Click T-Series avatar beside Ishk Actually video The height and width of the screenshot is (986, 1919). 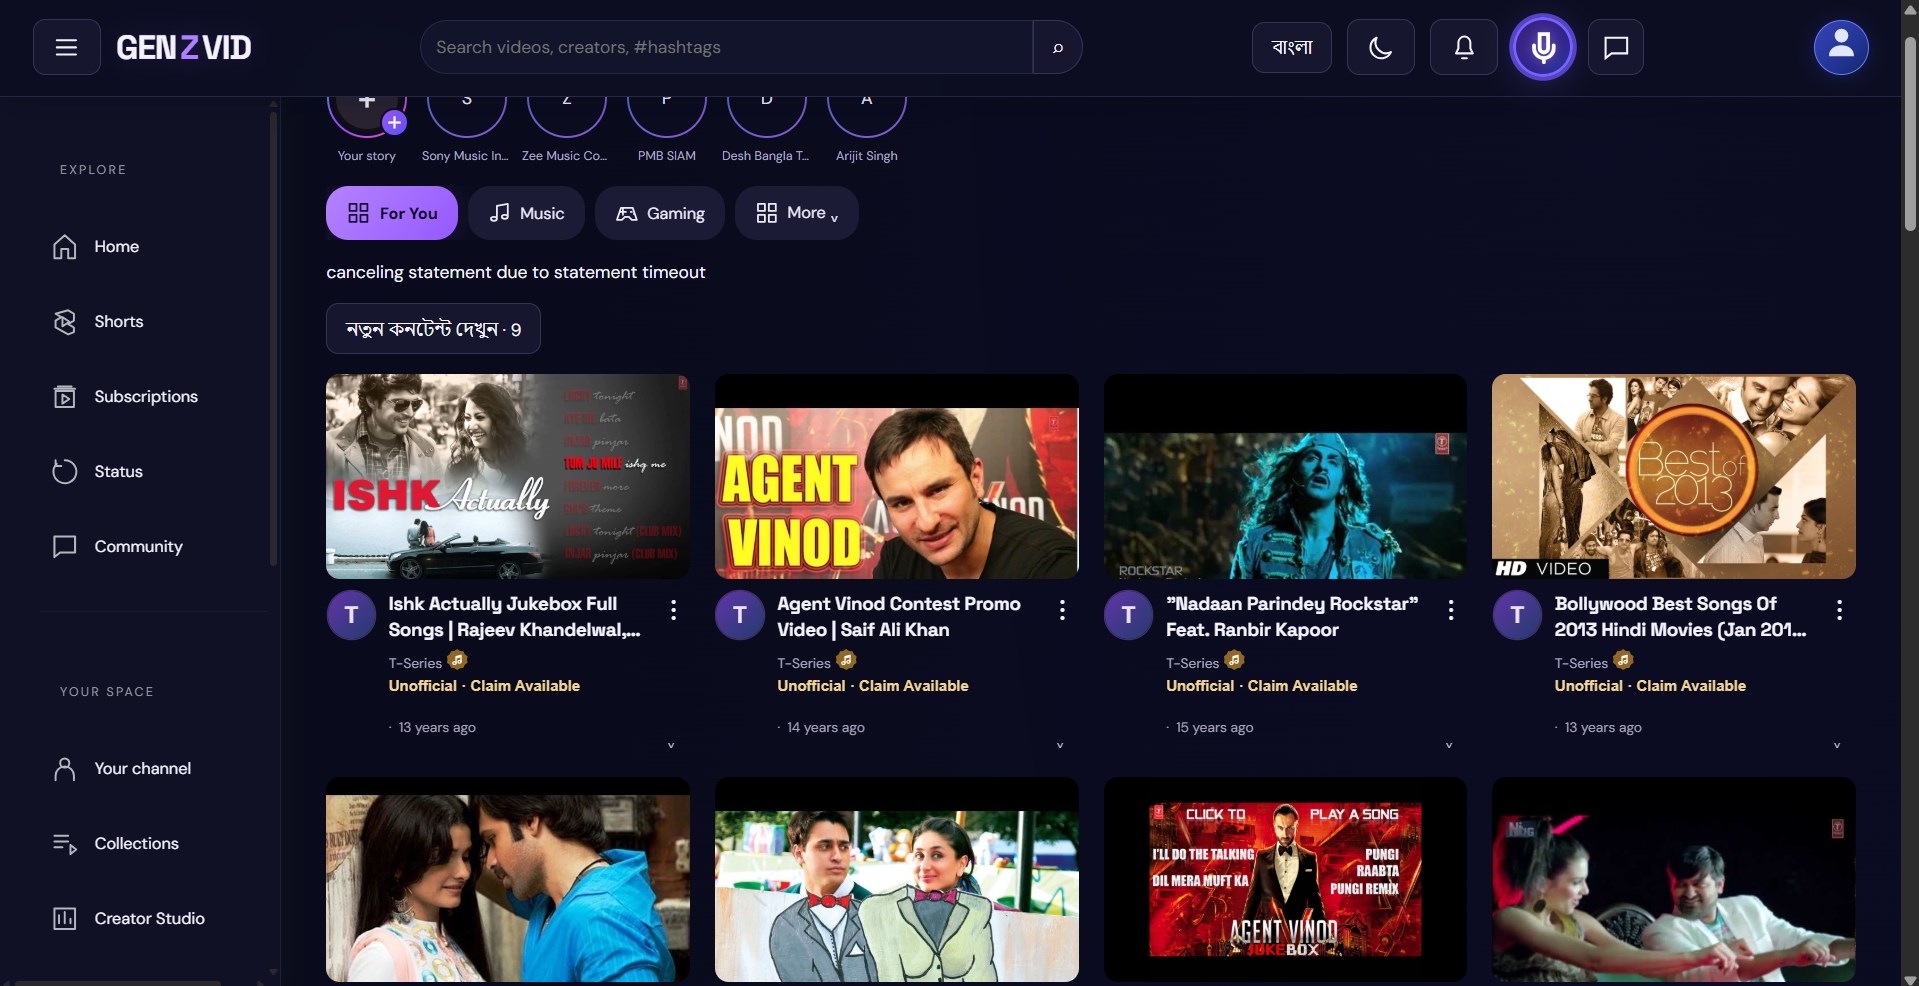click(352, 615)
